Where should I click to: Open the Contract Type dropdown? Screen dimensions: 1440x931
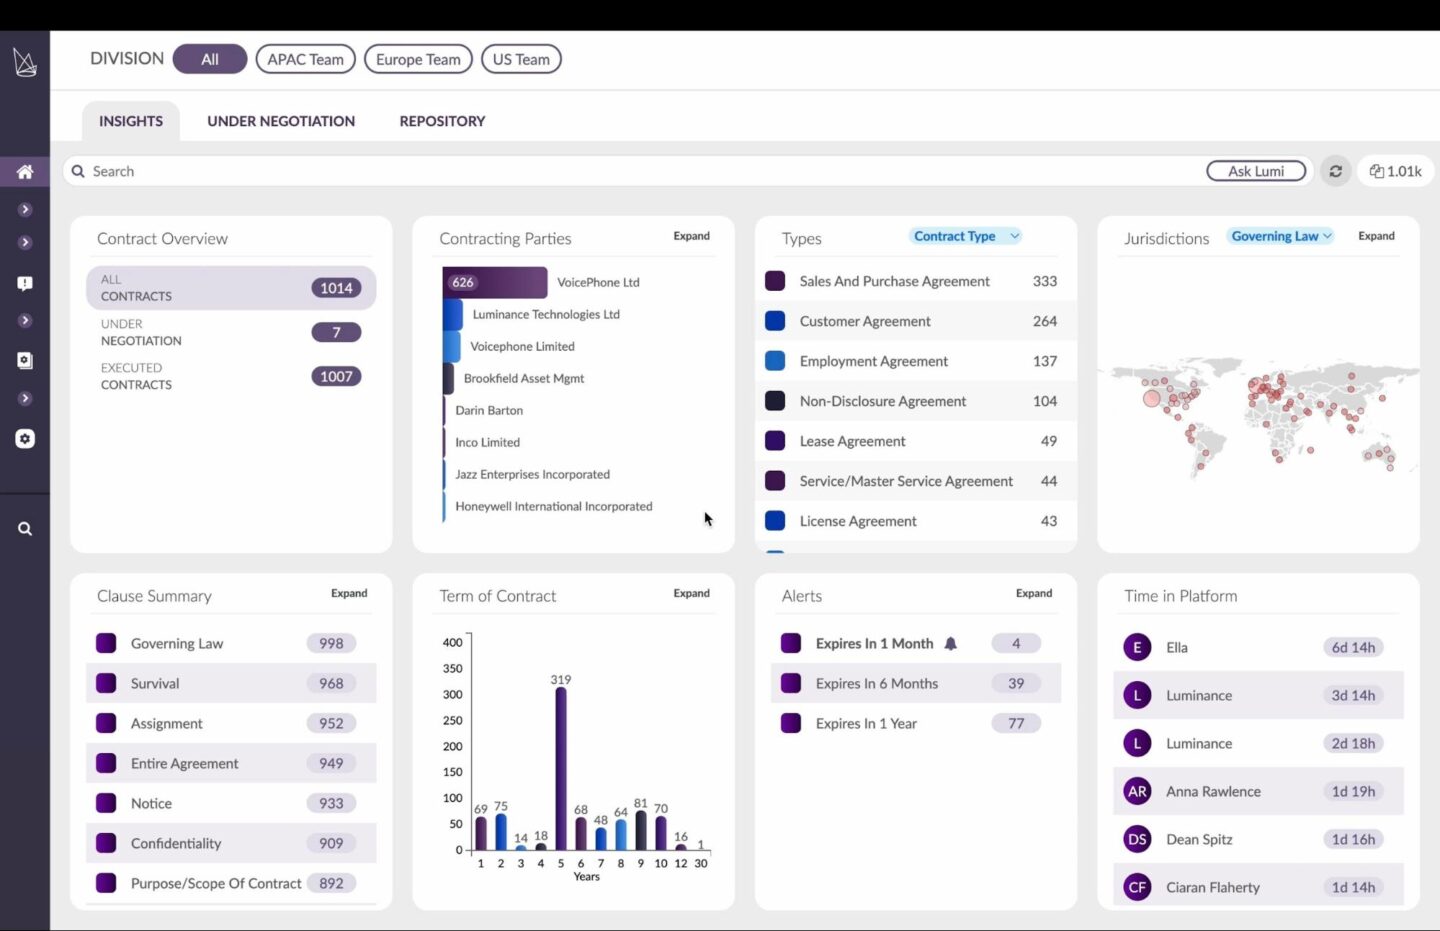[963, 236]
